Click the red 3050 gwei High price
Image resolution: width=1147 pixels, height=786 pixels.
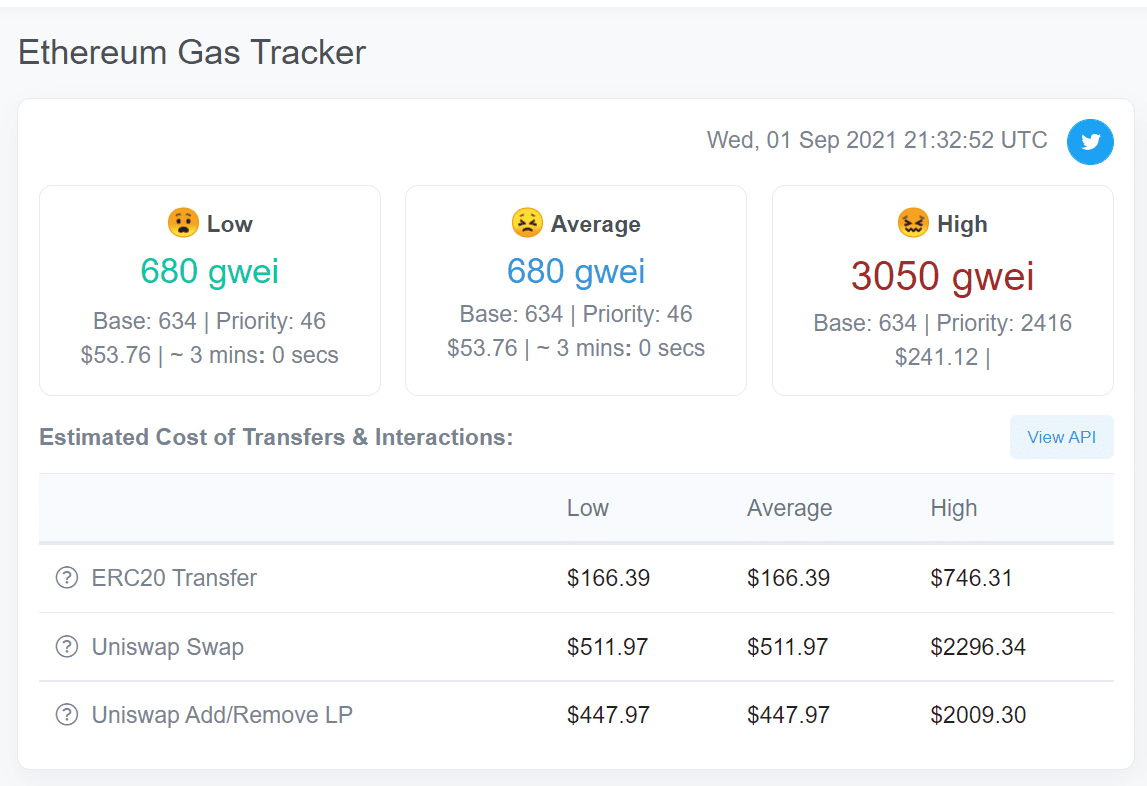click(942, 276)
